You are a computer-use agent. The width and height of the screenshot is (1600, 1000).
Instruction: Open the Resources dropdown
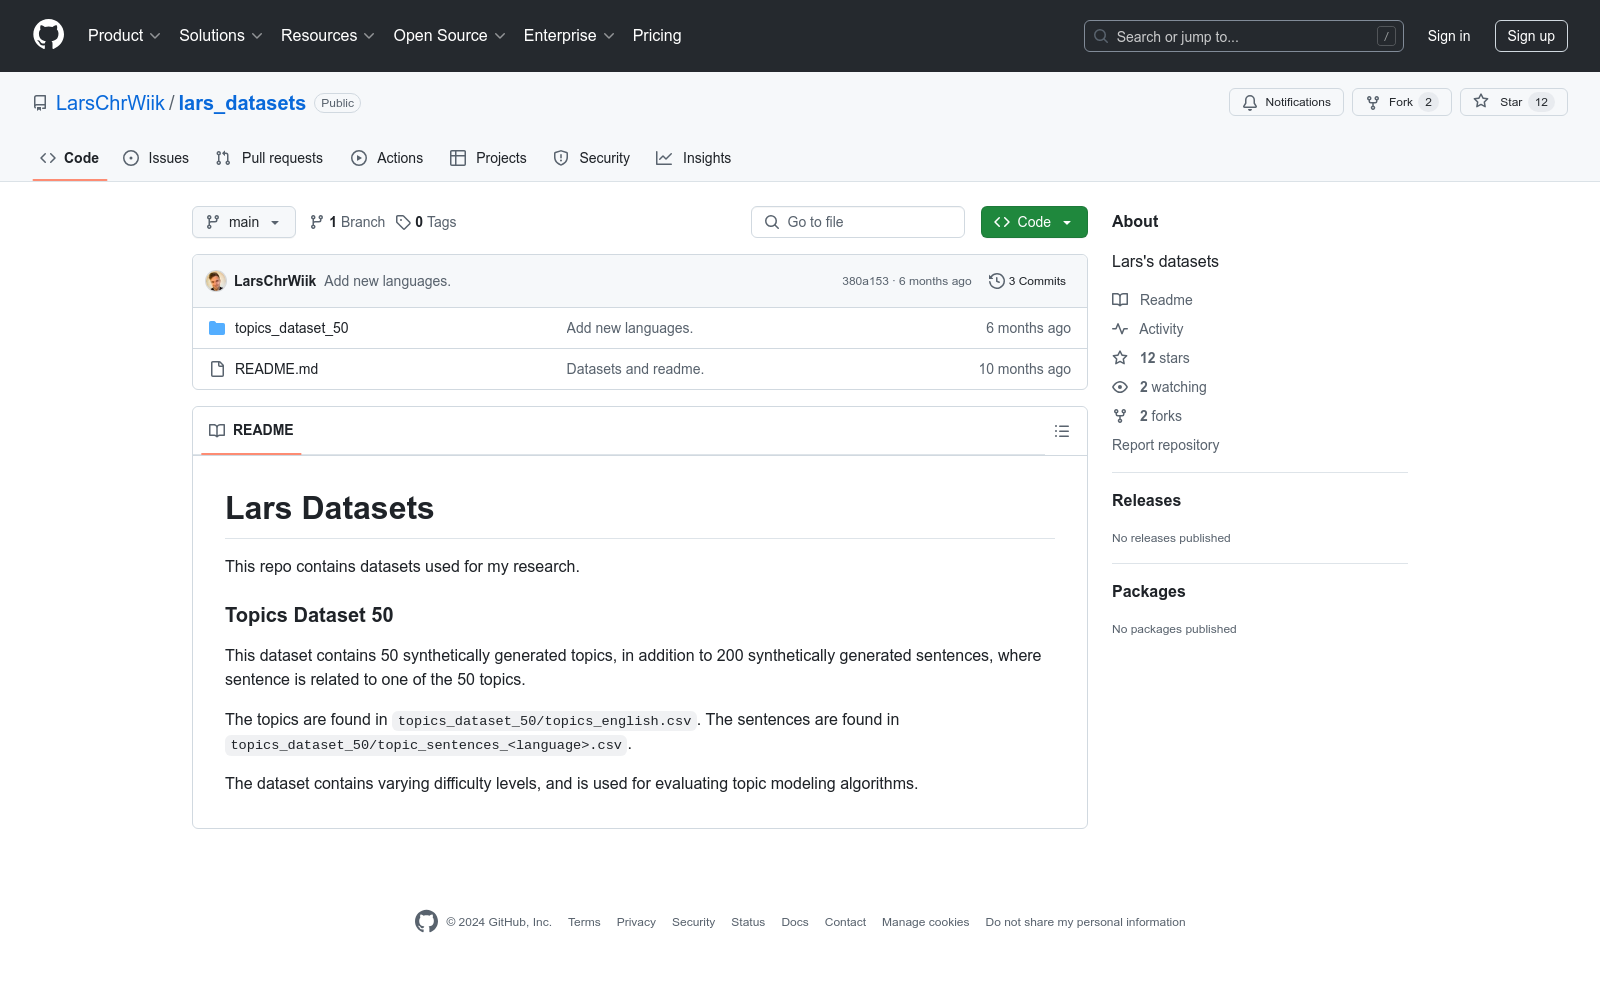[x=328, y=36]
